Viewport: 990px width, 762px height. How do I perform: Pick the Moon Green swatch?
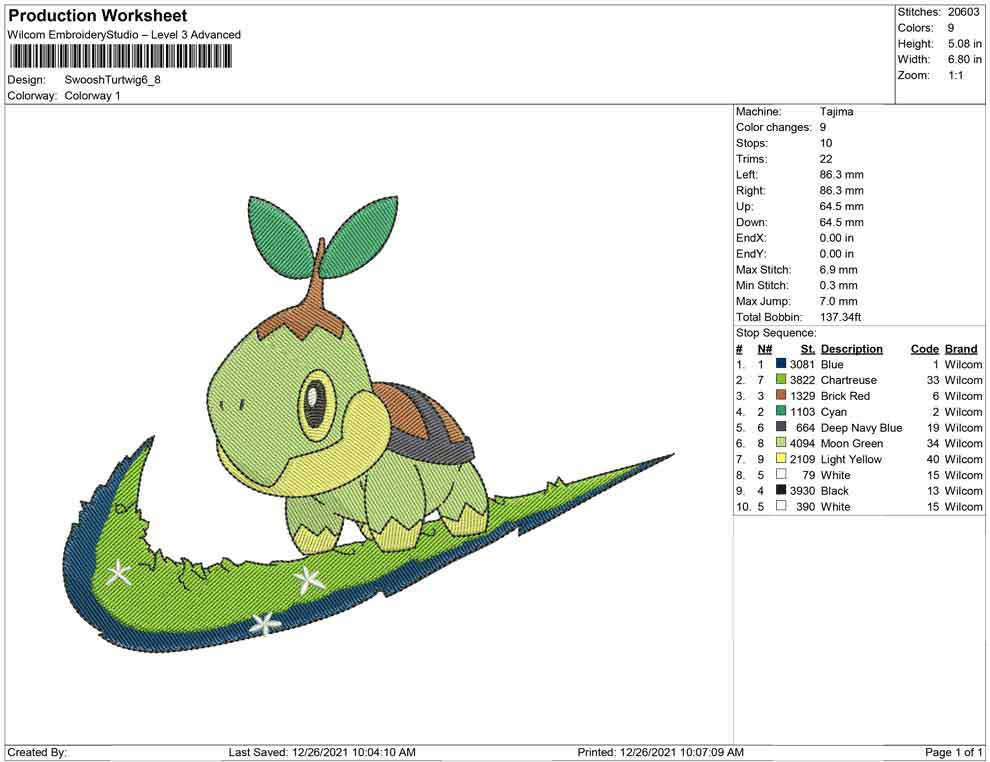781,443
